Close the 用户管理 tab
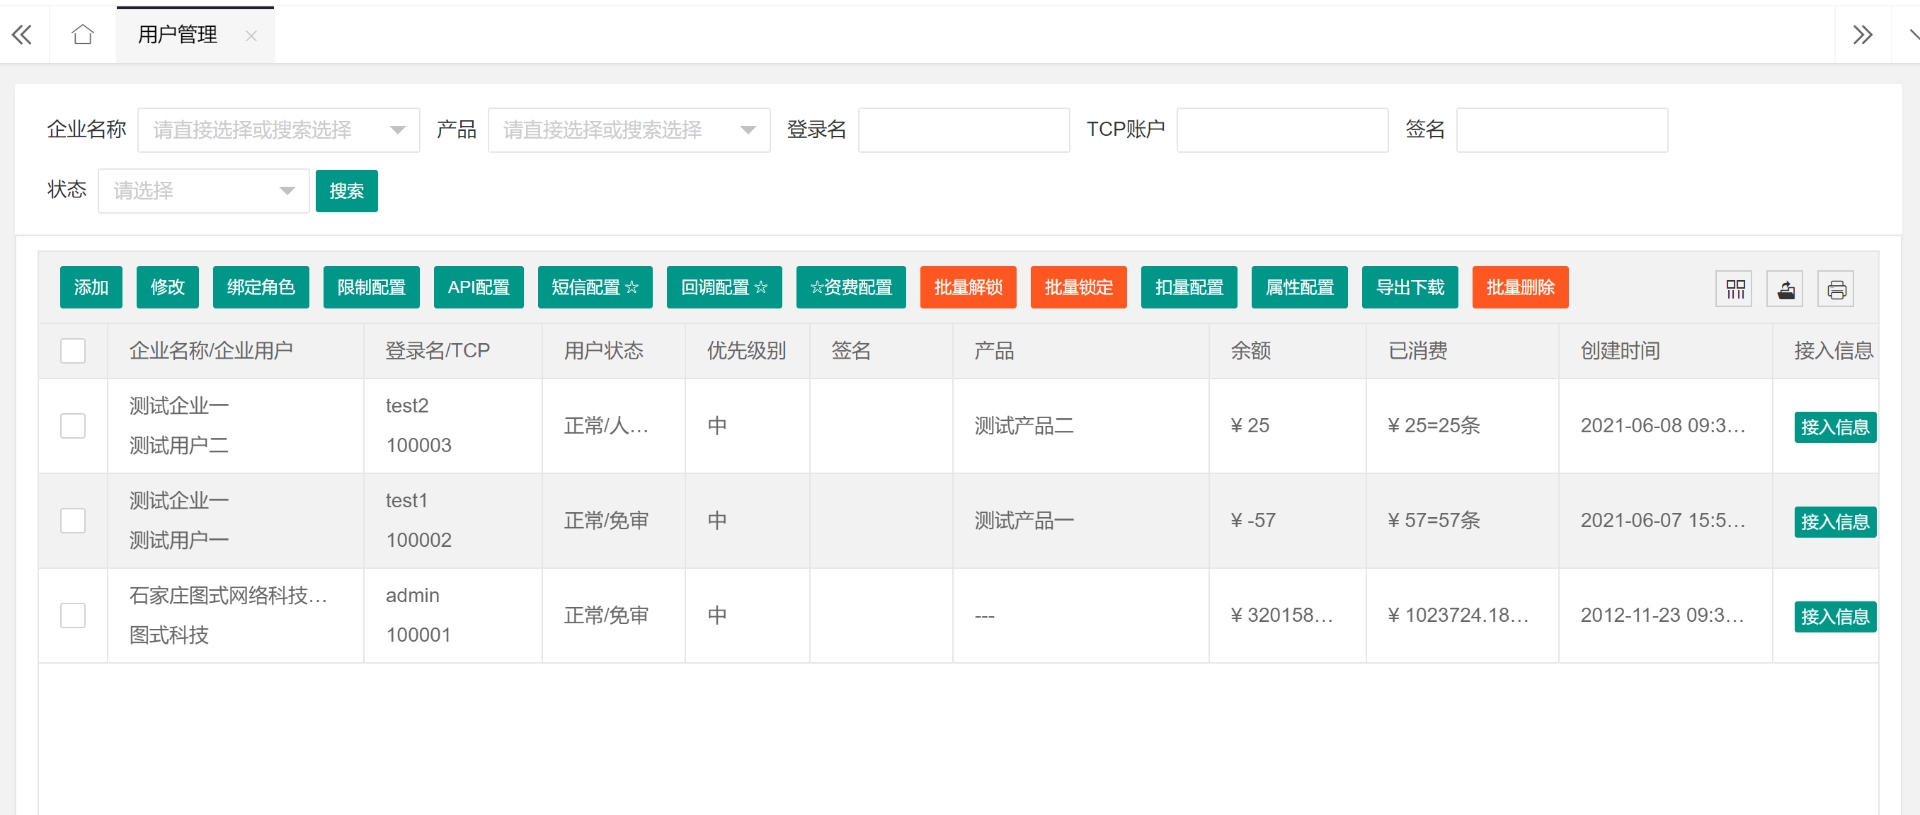This screenshot has height=815, width=1920. 251,36
